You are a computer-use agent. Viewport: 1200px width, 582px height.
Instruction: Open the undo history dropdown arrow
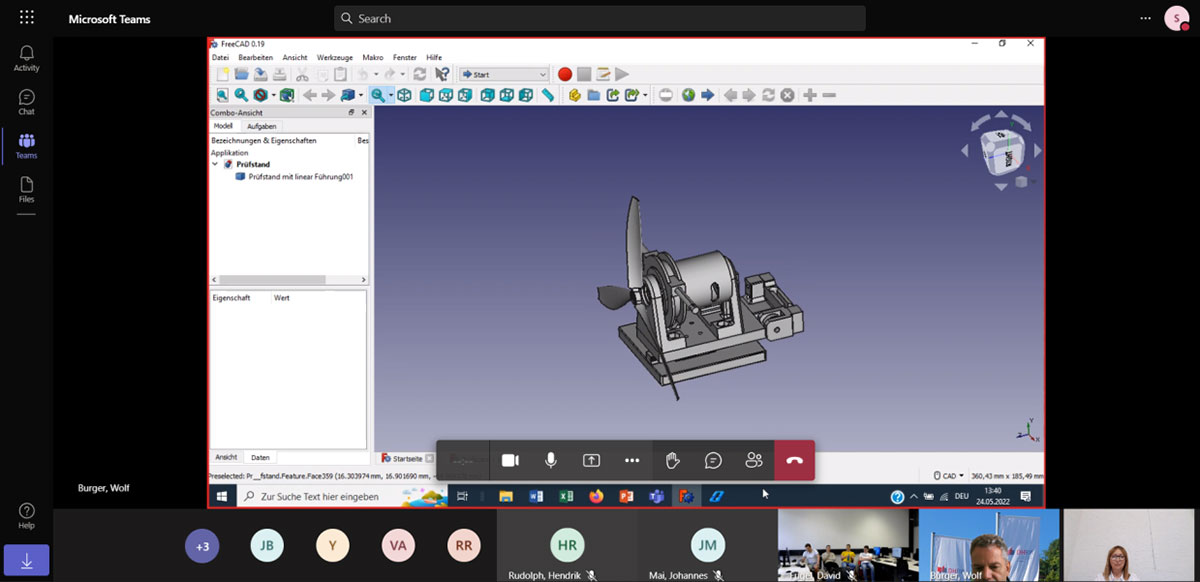pos(375,74)
